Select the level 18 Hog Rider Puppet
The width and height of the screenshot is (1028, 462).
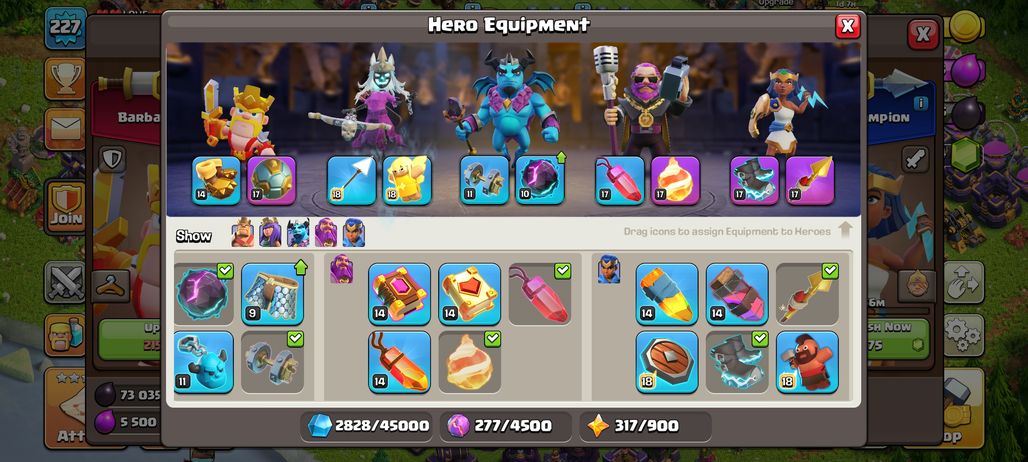[x=807, y=362]
